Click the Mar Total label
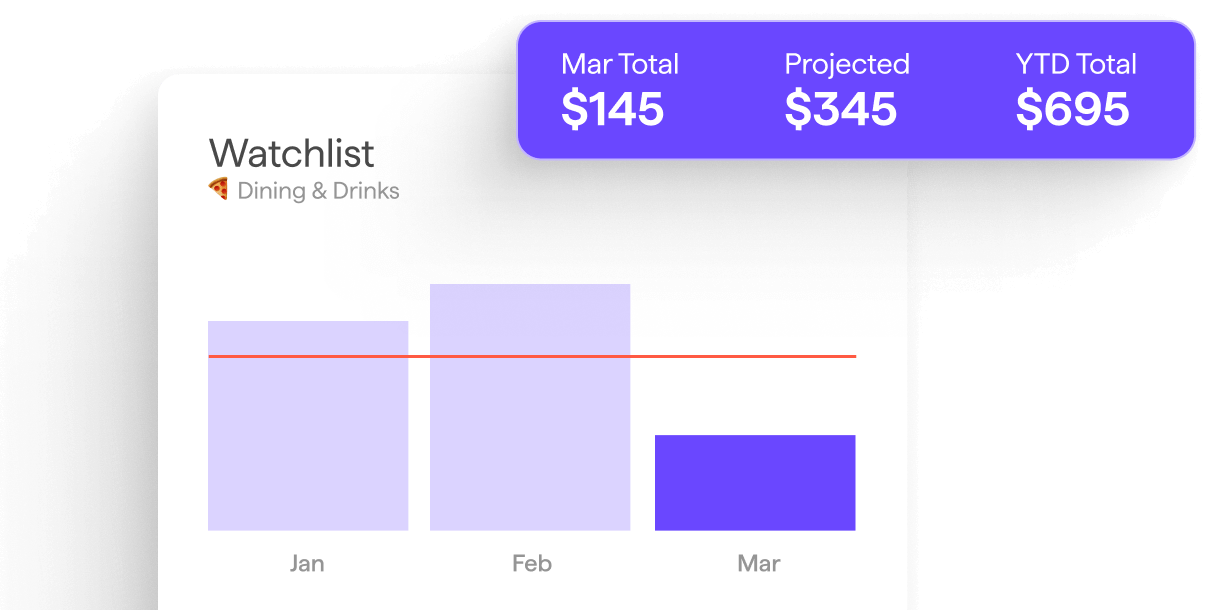This screenshot has height=610, width=1215. coord(620,65)
